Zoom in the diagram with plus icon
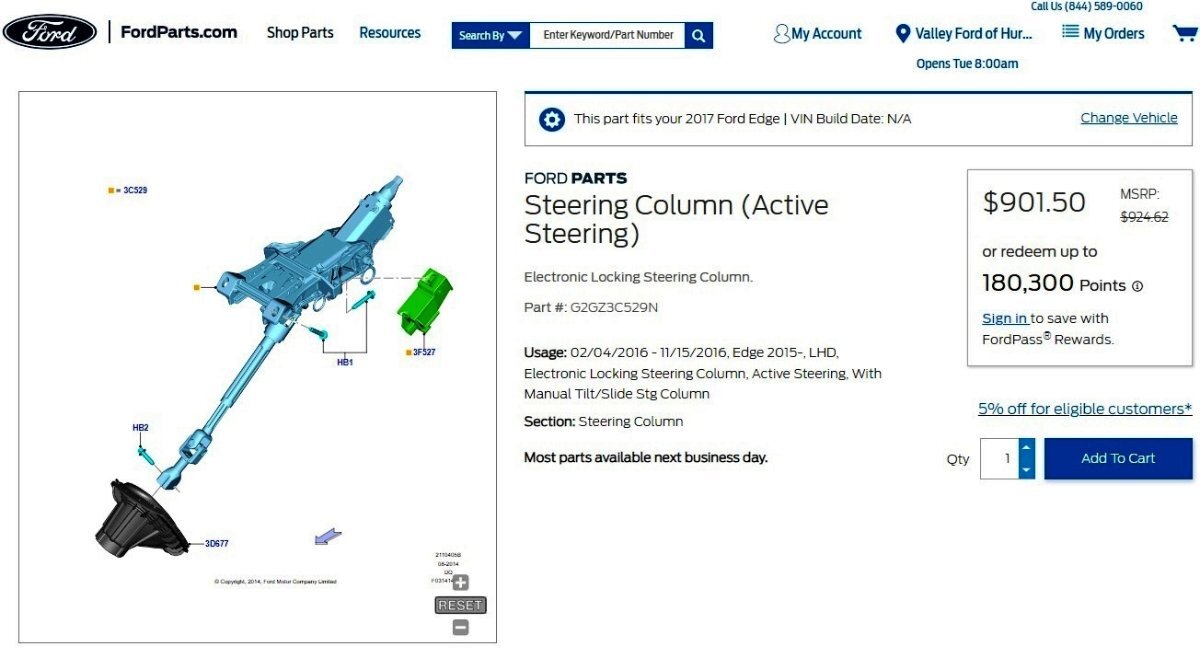1200x658 pixels. click(x=460, y=582)
